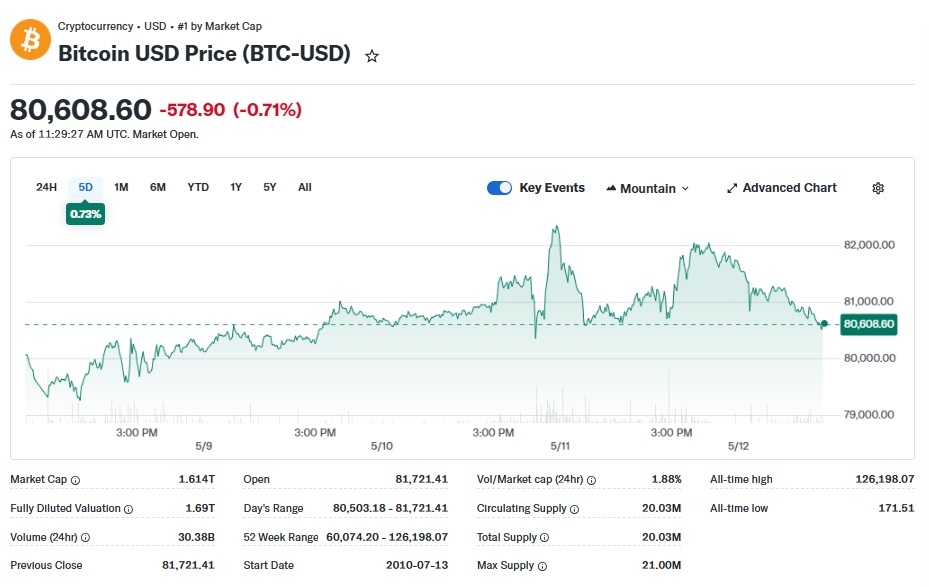This screenshot has width=929, height=587.
Task: Click the 5/10 date label
Action: pyautogui.click(x=382, y=446)
